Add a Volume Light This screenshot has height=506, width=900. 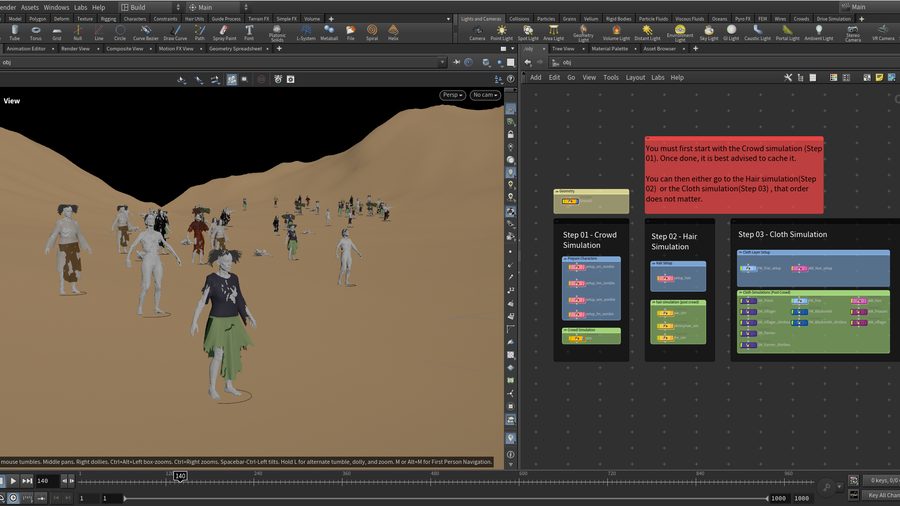pyautogui.click(x=616, y=32)
